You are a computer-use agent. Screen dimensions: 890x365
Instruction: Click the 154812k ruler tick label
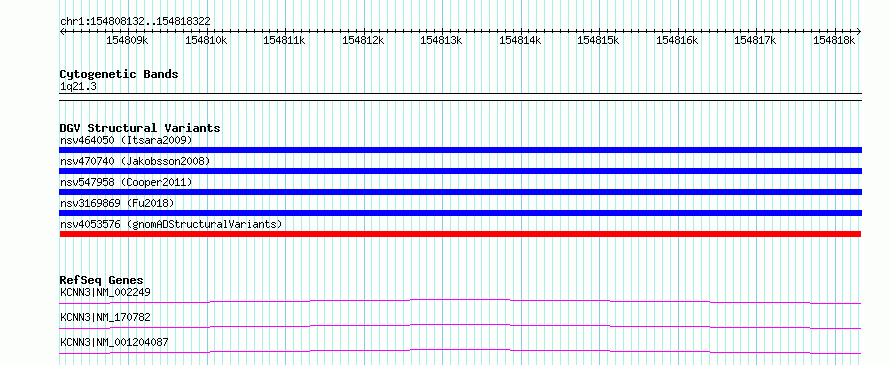(363, 40)
